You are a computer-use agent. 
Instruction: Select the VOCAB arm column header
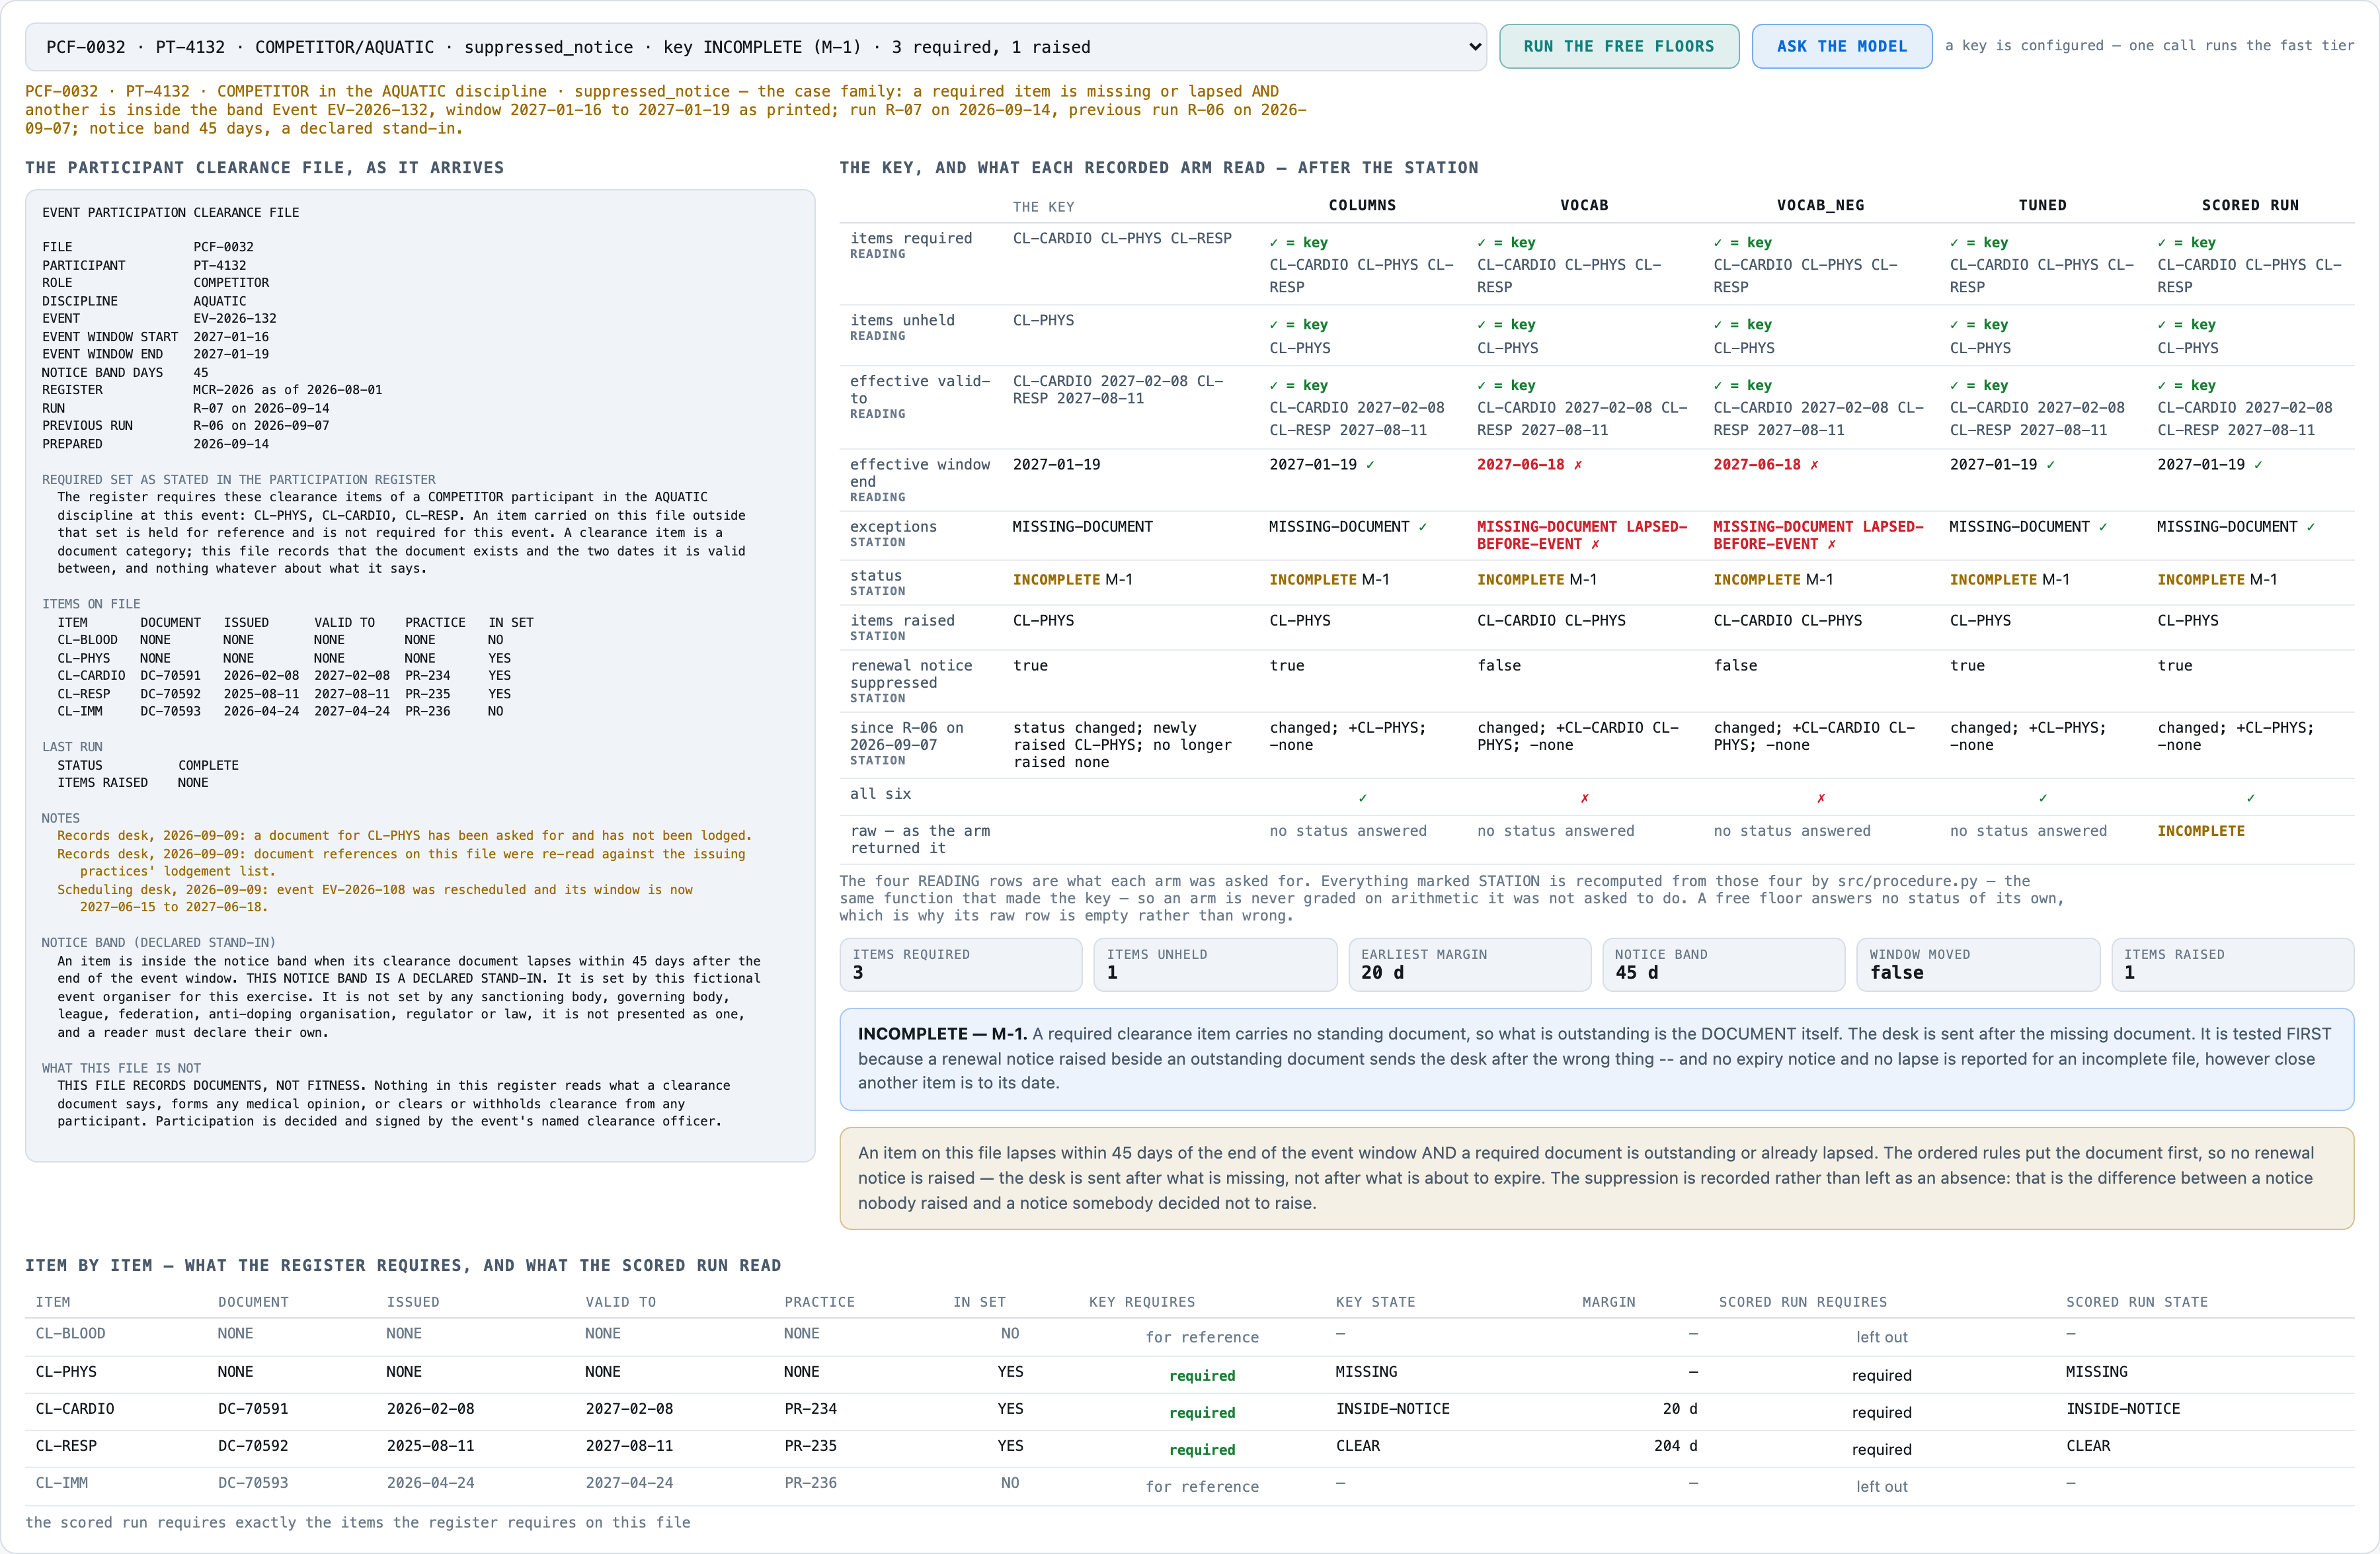1584,205
